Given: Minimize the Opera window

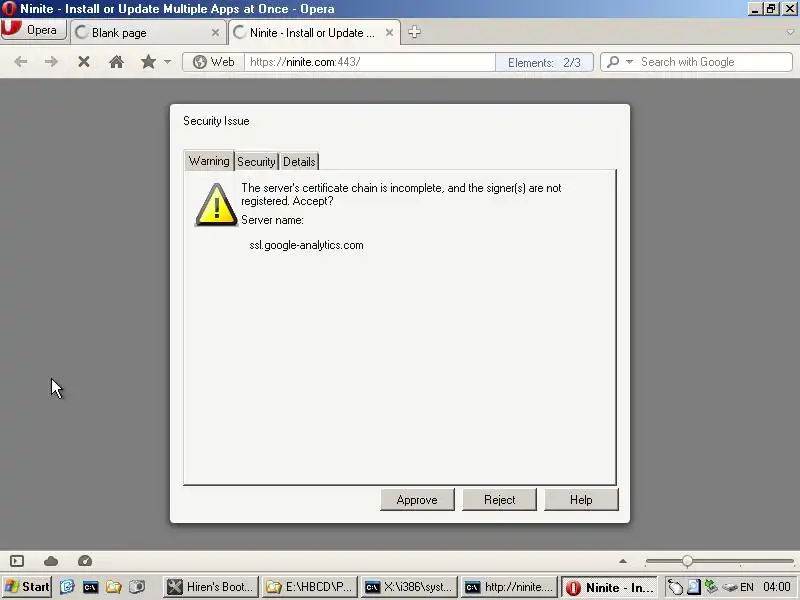Looking at the screenshot, I should click(756, 9).
